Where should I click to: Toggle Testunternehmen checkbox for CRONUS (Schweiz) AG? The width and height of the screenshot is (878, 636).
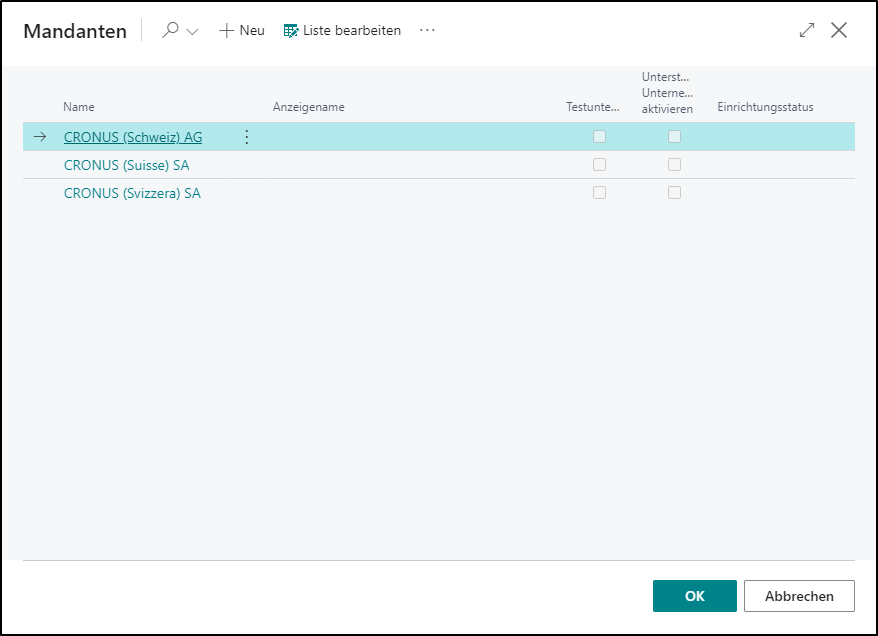point(599,137)
